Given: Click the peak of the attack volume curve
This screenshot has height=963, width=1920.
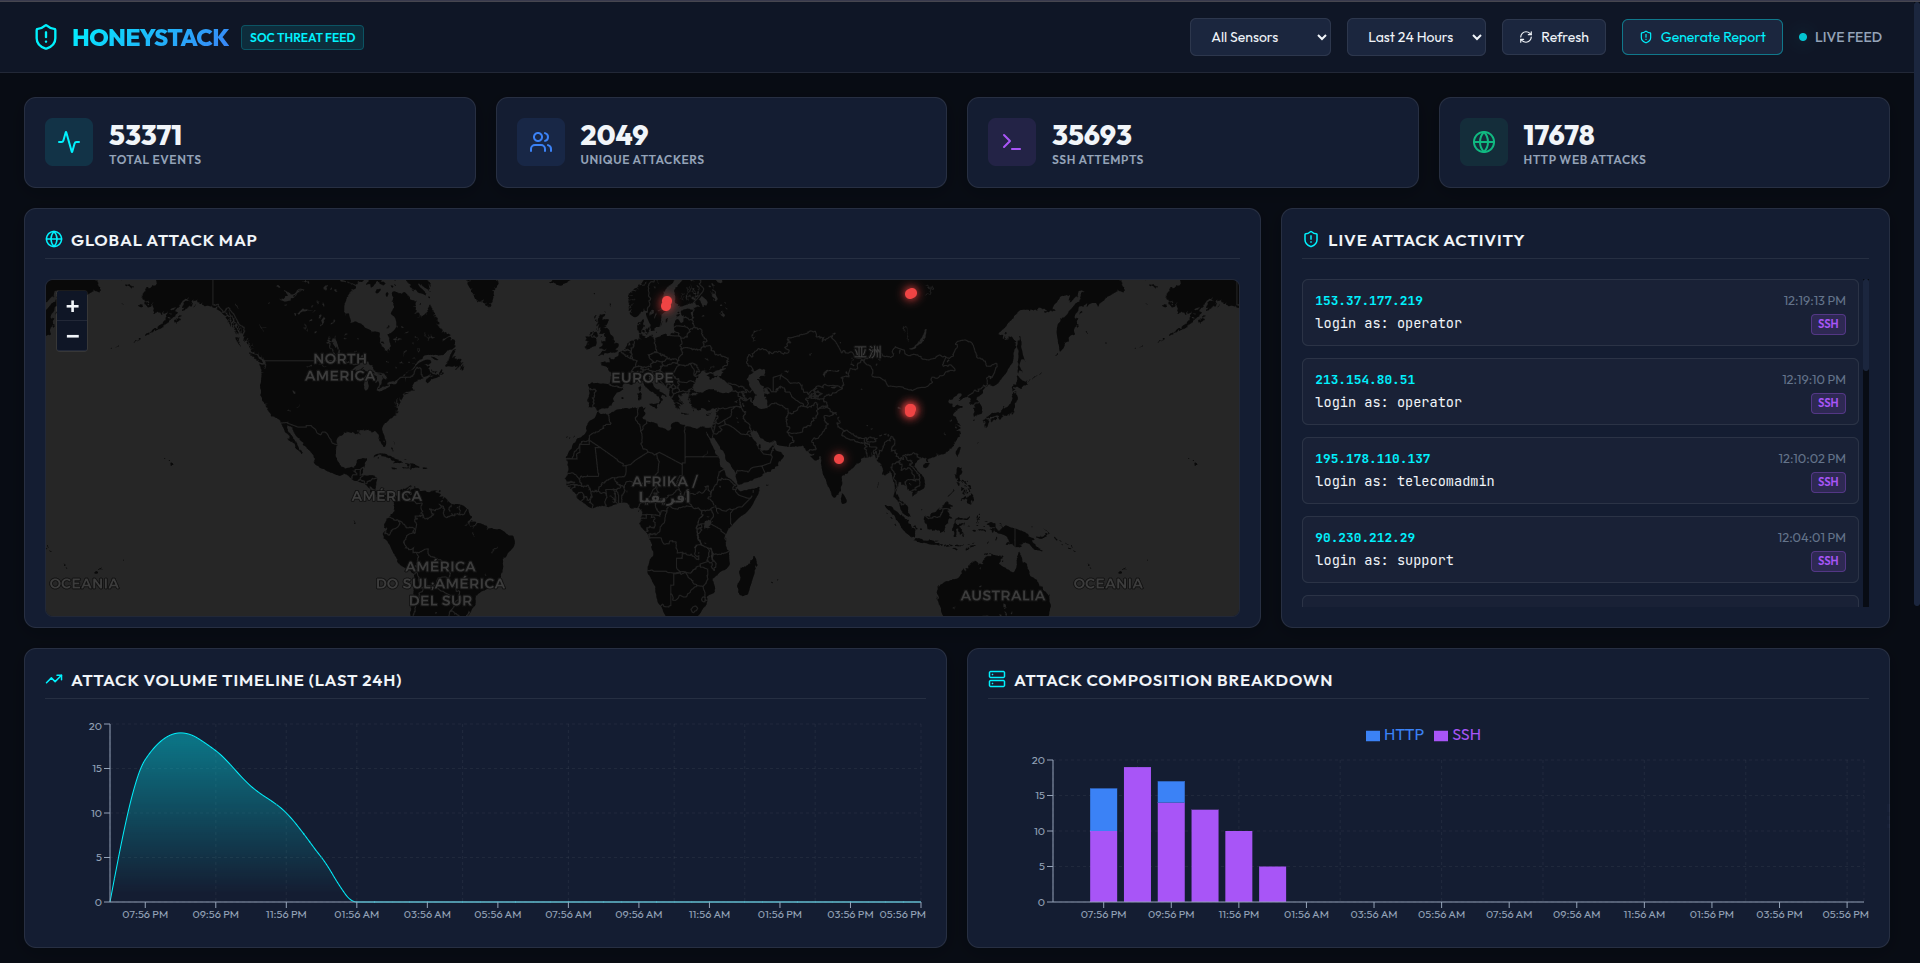Looking at the screenshot, I should 181,734.
